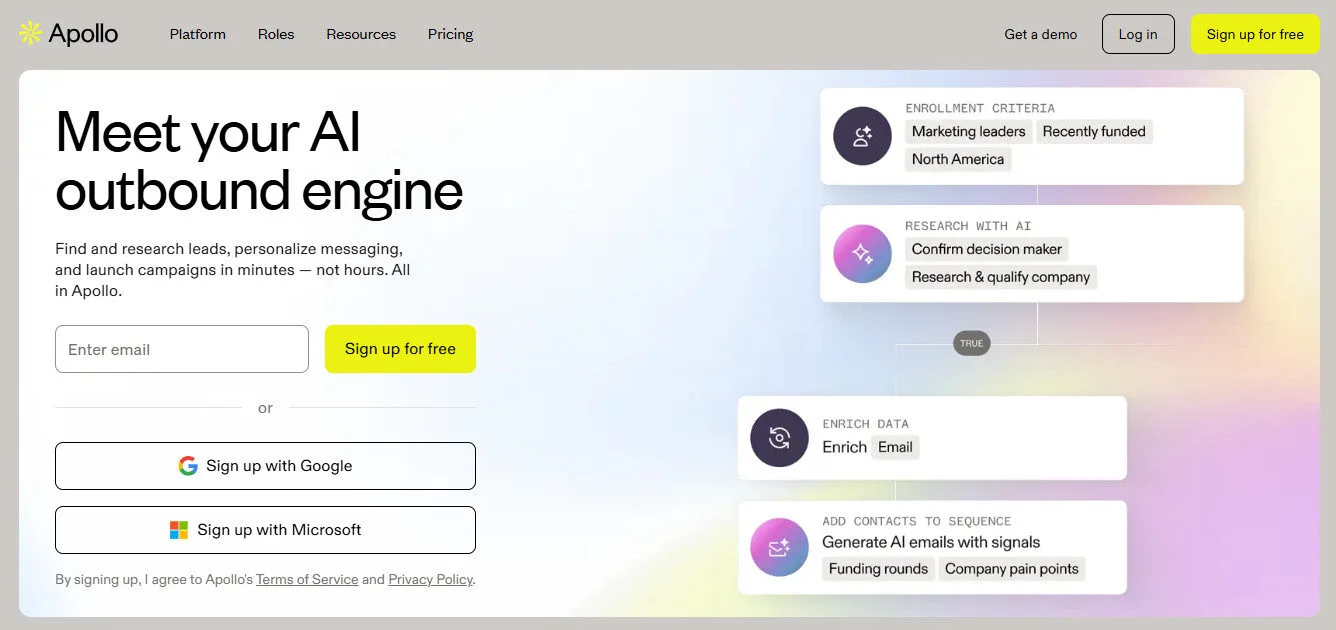Choose Sign up with Microsoft
Image resolution: width=1336 pixels, height=630 pixels.
coord(265,530)
